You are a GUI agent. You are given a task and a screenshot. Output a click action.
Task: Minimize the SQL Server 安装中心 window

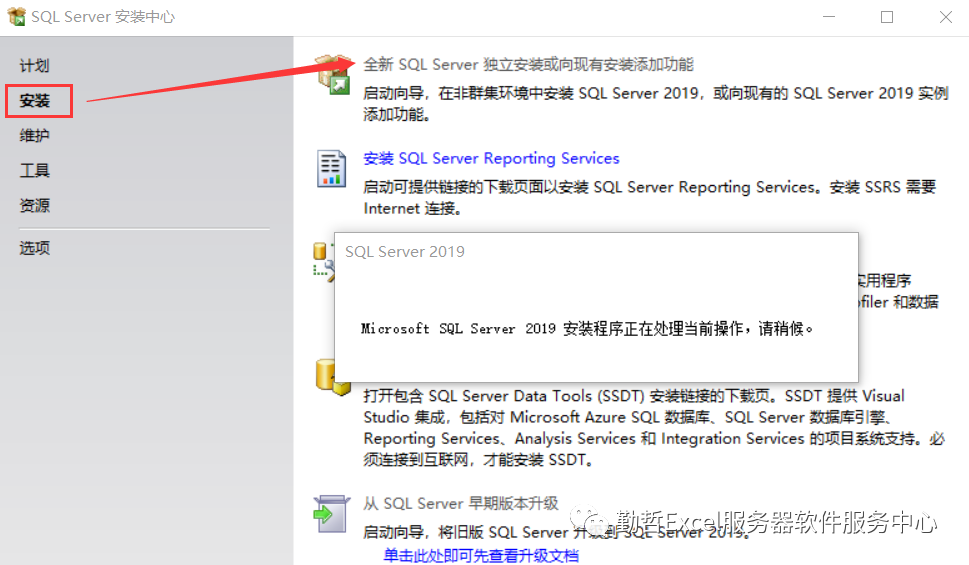(x=829, y=17)
